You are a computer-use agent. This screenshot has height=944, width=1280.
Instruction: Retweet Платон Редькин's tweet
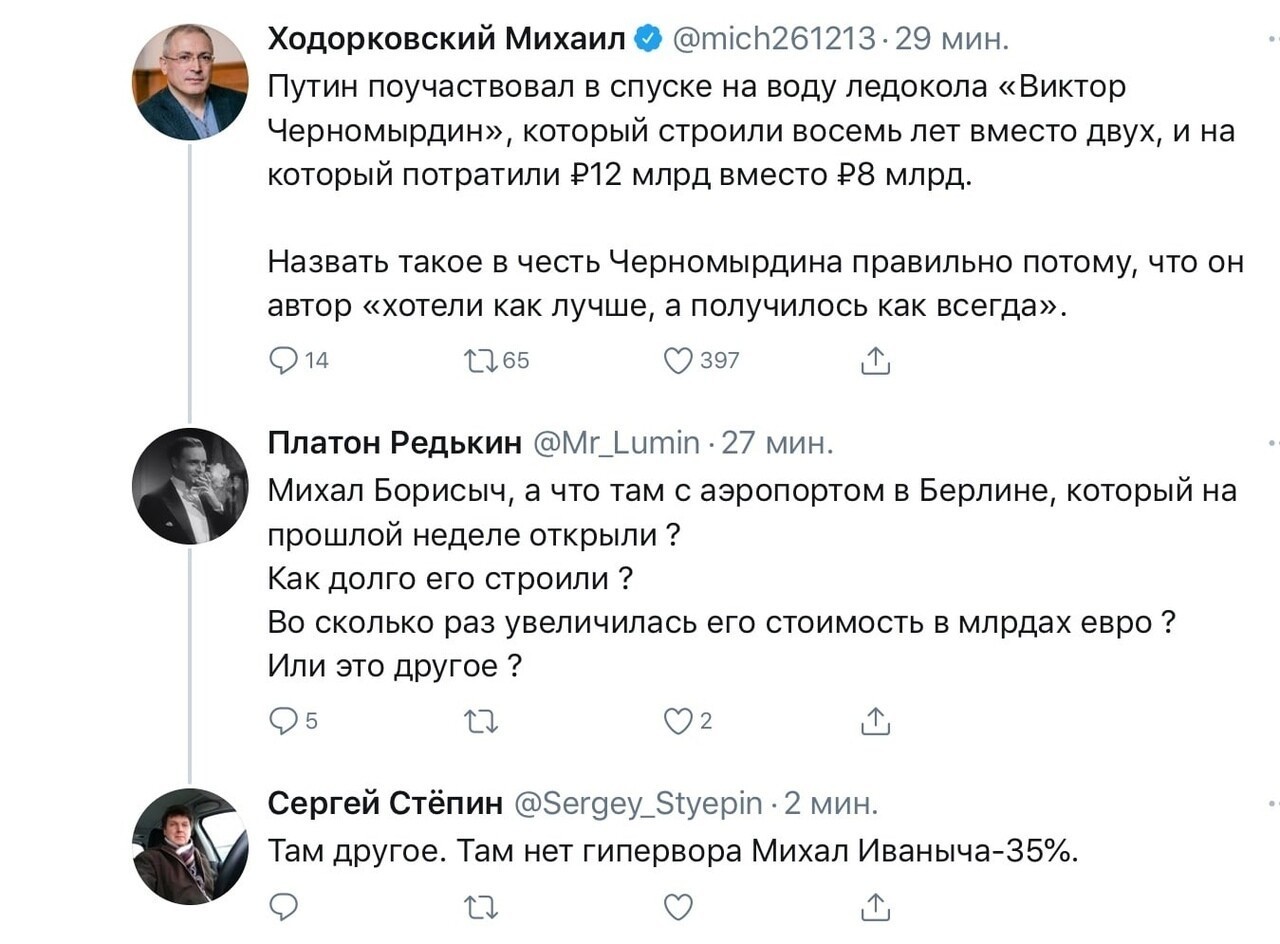[x=482, y=720]
